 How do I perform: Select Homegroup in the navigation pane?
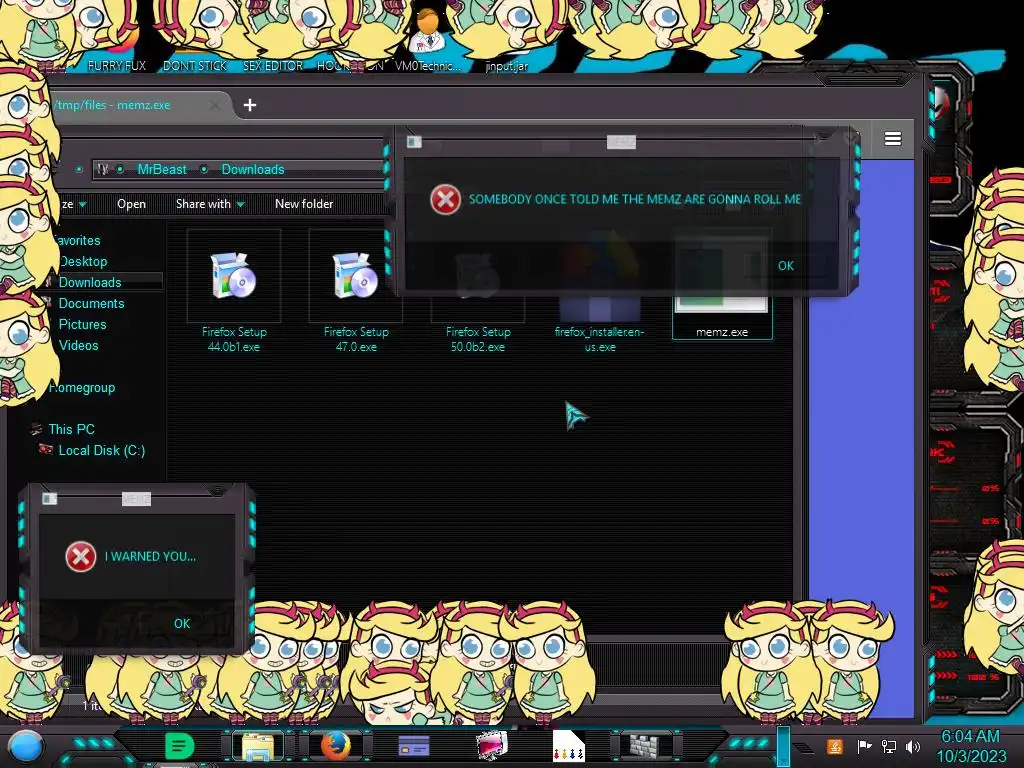pyautogui.click(x=82, y=387)
